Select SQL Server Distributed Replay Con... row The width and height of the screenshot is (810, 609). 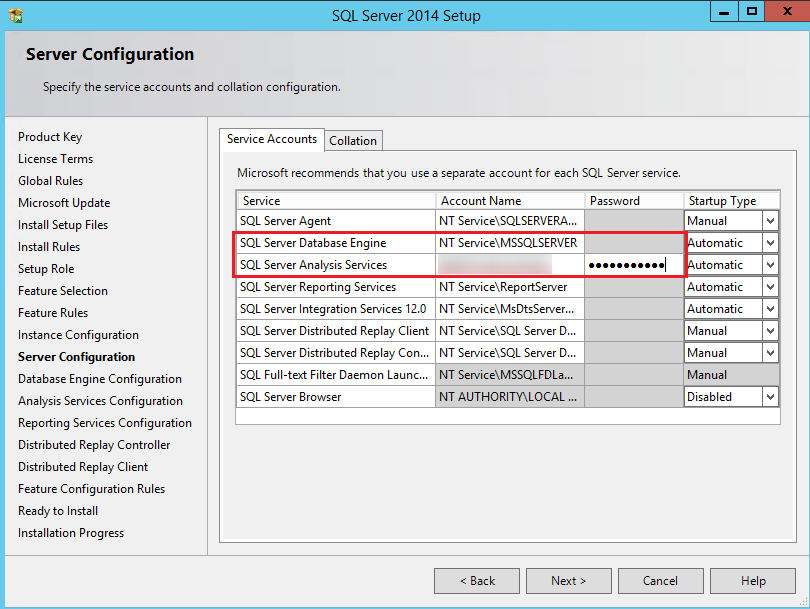(x=336, y=353)
